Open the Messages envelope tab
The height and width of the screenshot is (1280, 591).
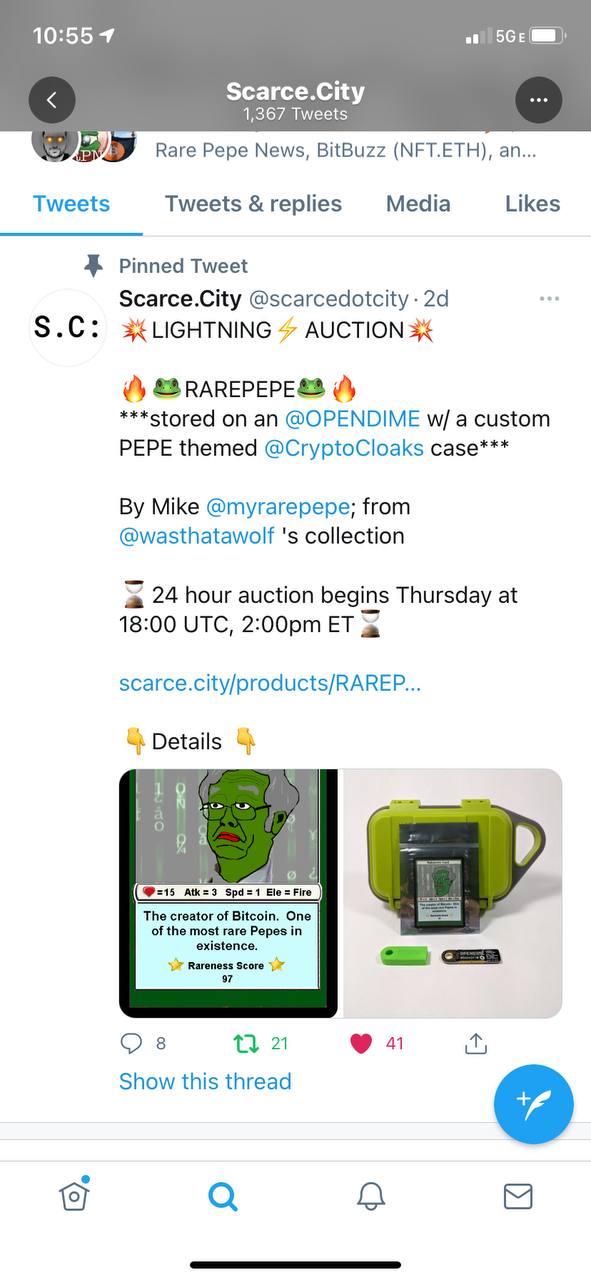(518, 1196)
